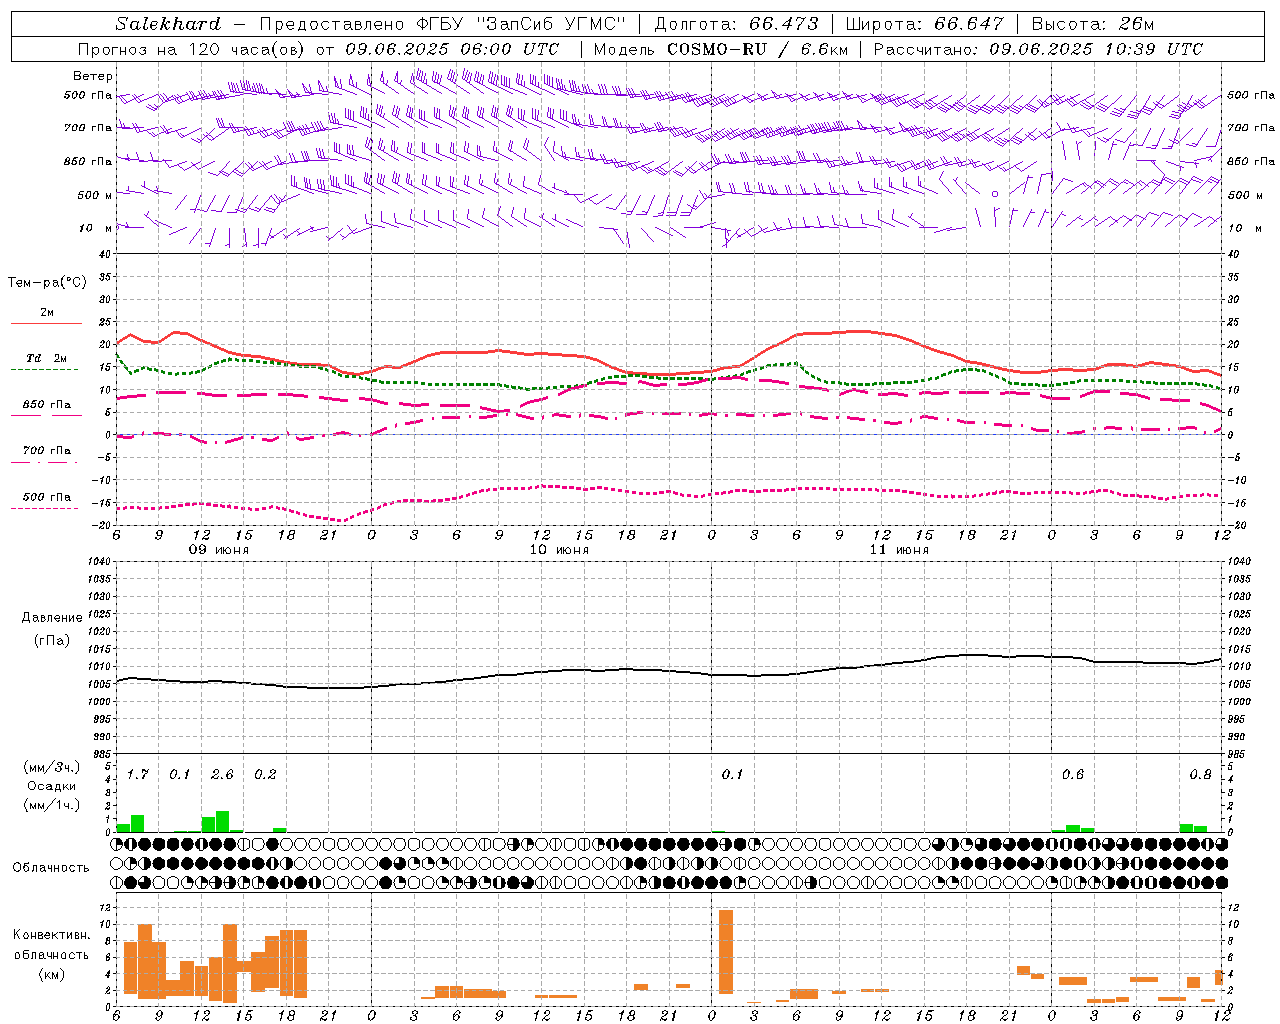Click the Ветер panel label

pyautogui.click(x=93, y=76)
